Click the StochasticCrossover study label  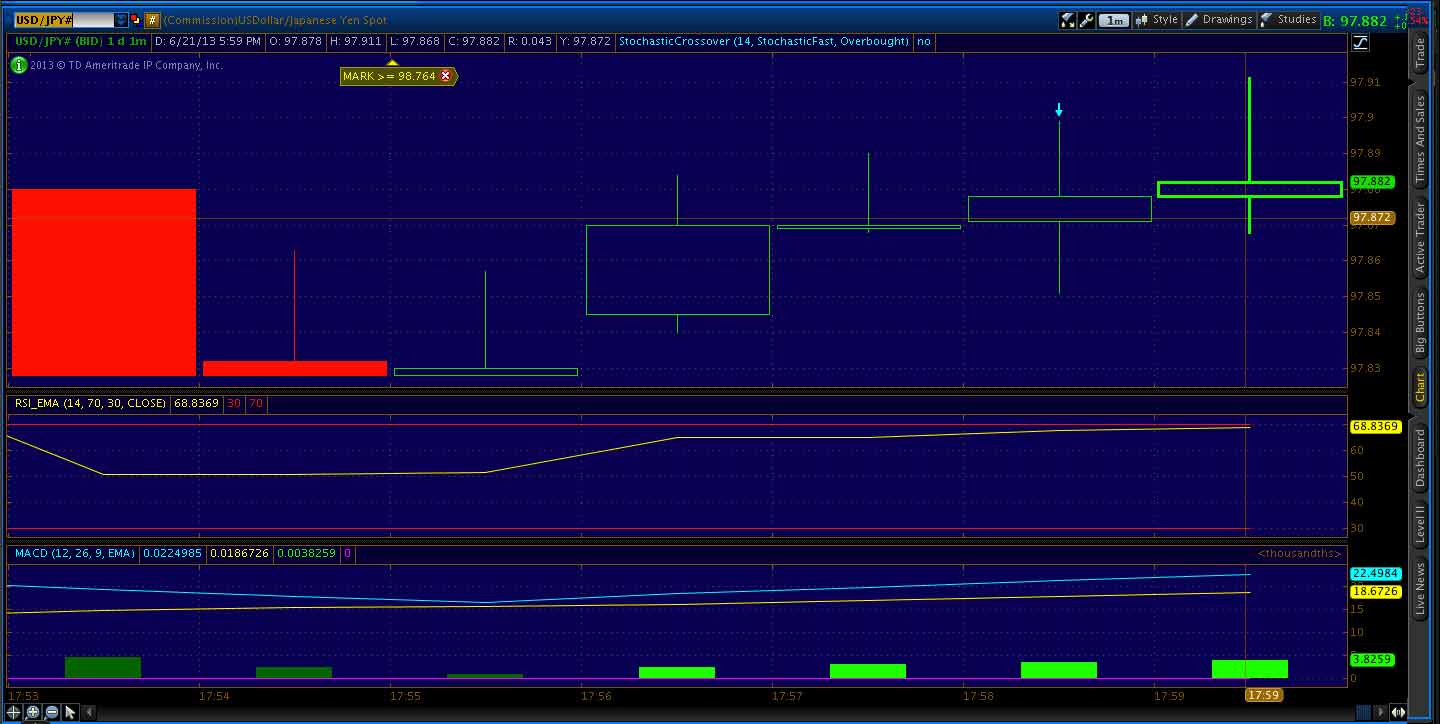(x=764, y=42)
